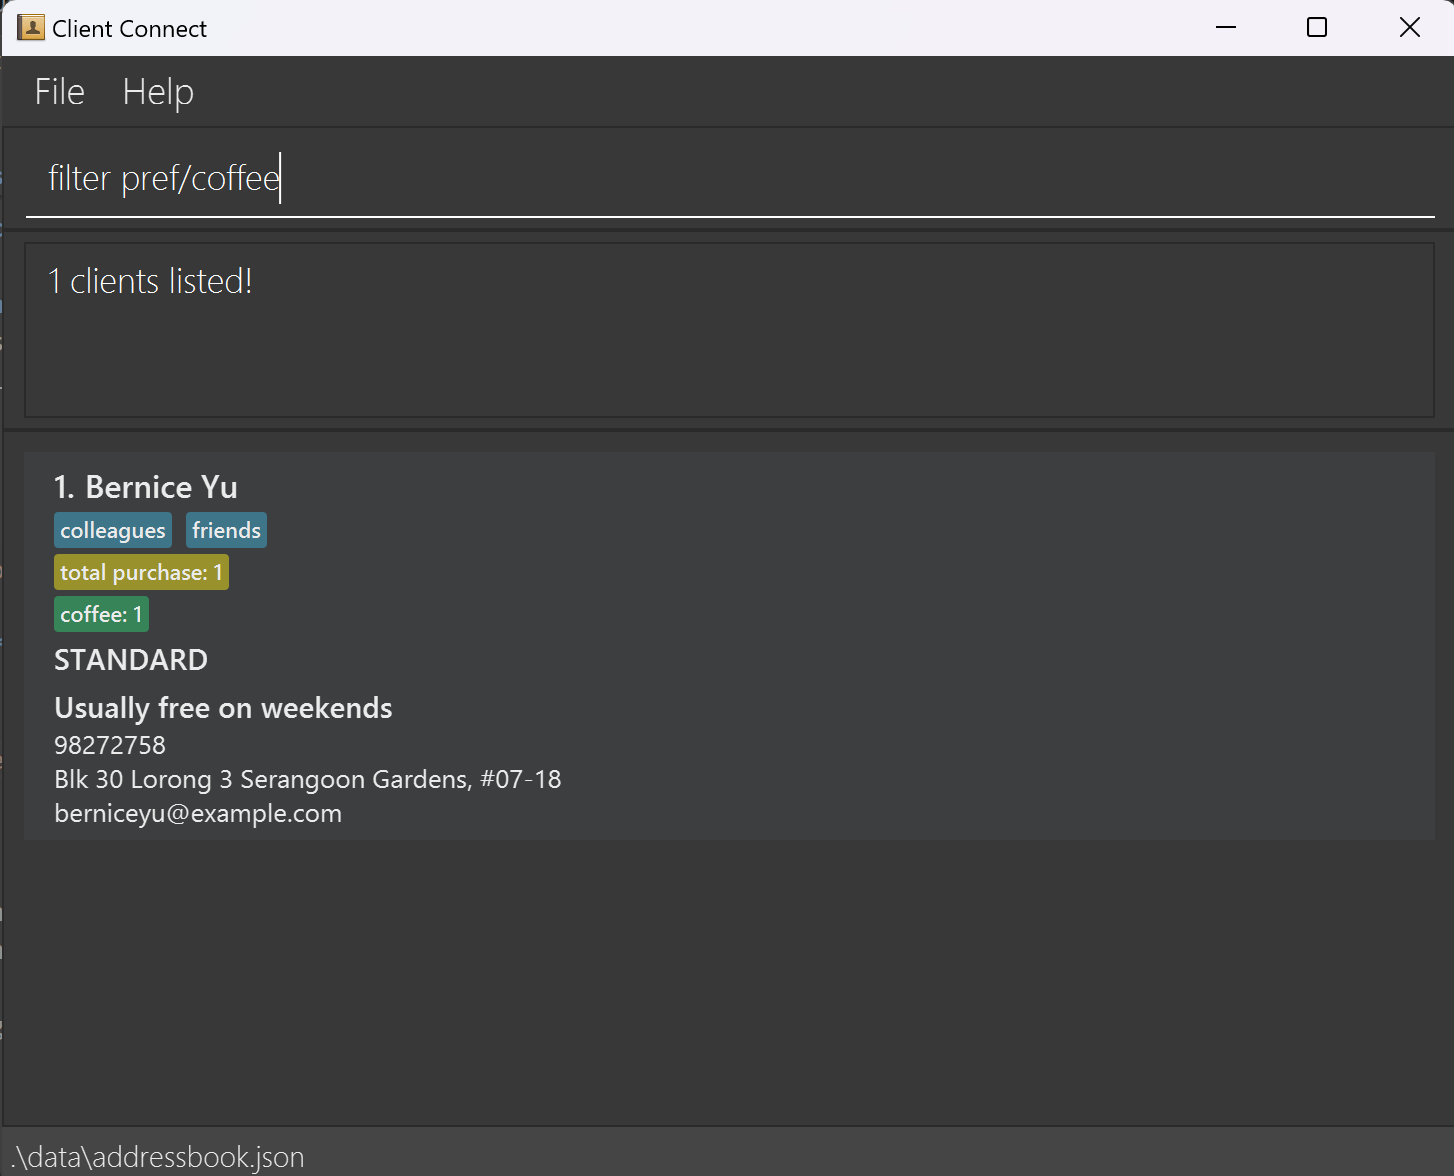Click the friends tag

tap(226, 530)
